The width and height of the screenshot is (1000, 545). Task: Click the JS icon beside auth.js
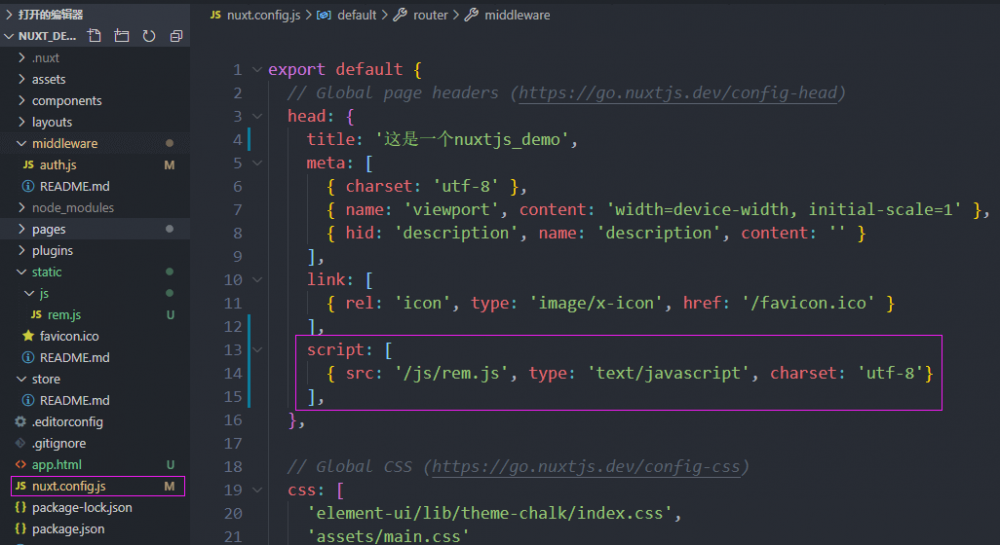point(28,164)
